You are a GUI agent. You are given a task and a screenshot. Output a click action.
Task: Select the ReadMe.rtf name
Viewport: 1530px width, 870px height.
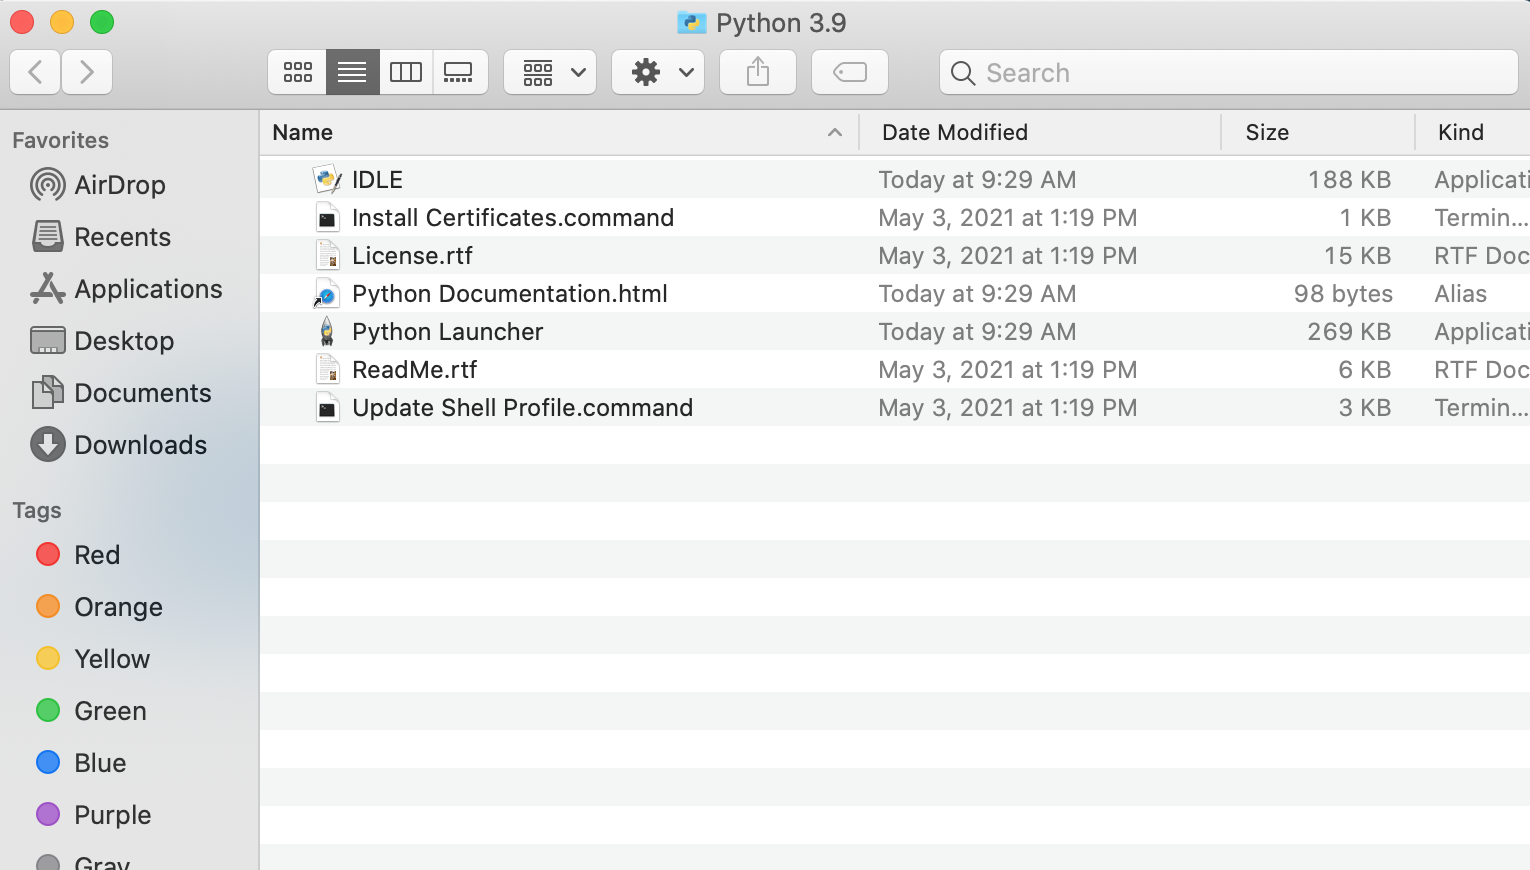(x=415, y=370)
